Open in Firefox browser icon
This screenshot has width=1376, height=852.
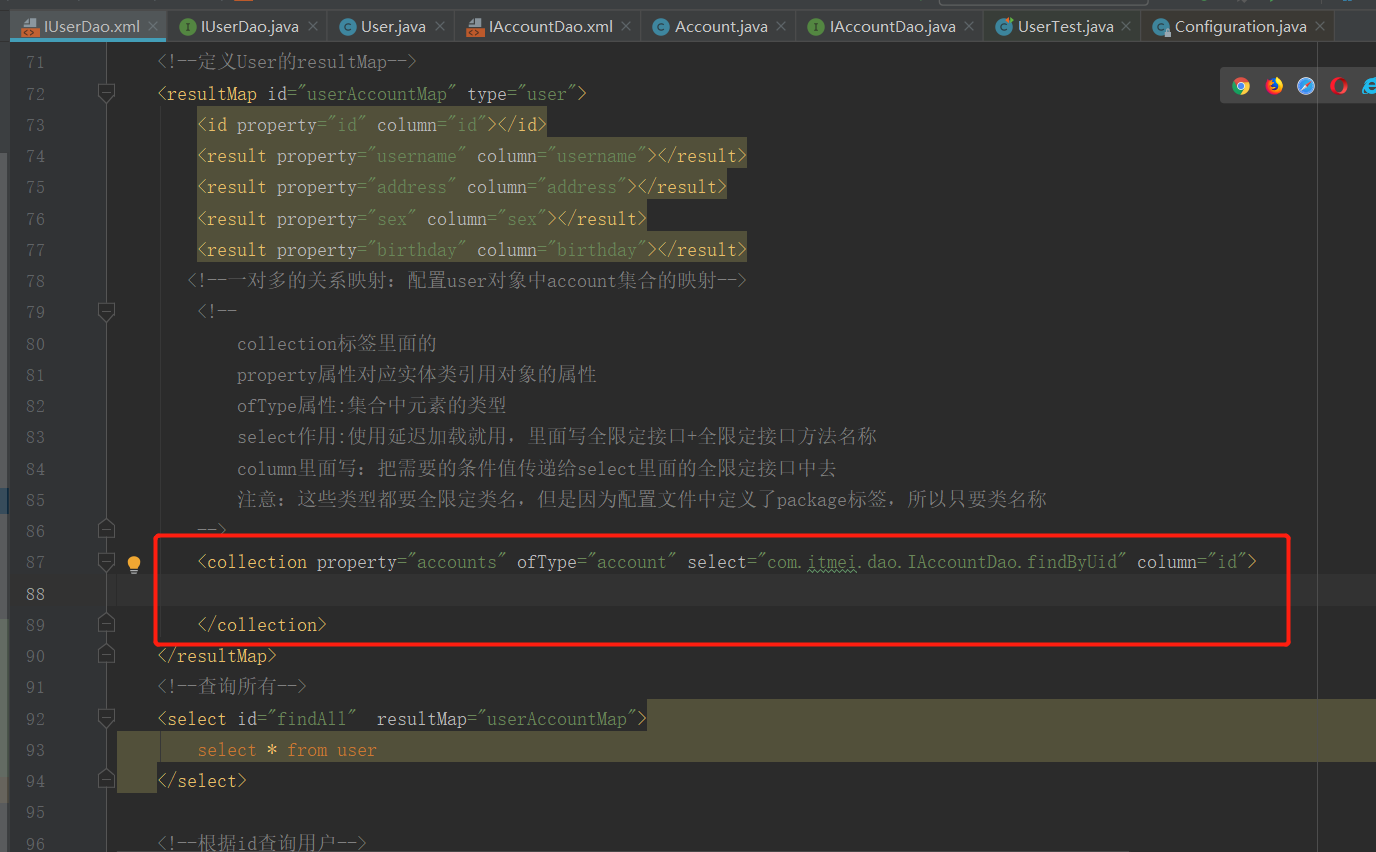coord(1274,86)
